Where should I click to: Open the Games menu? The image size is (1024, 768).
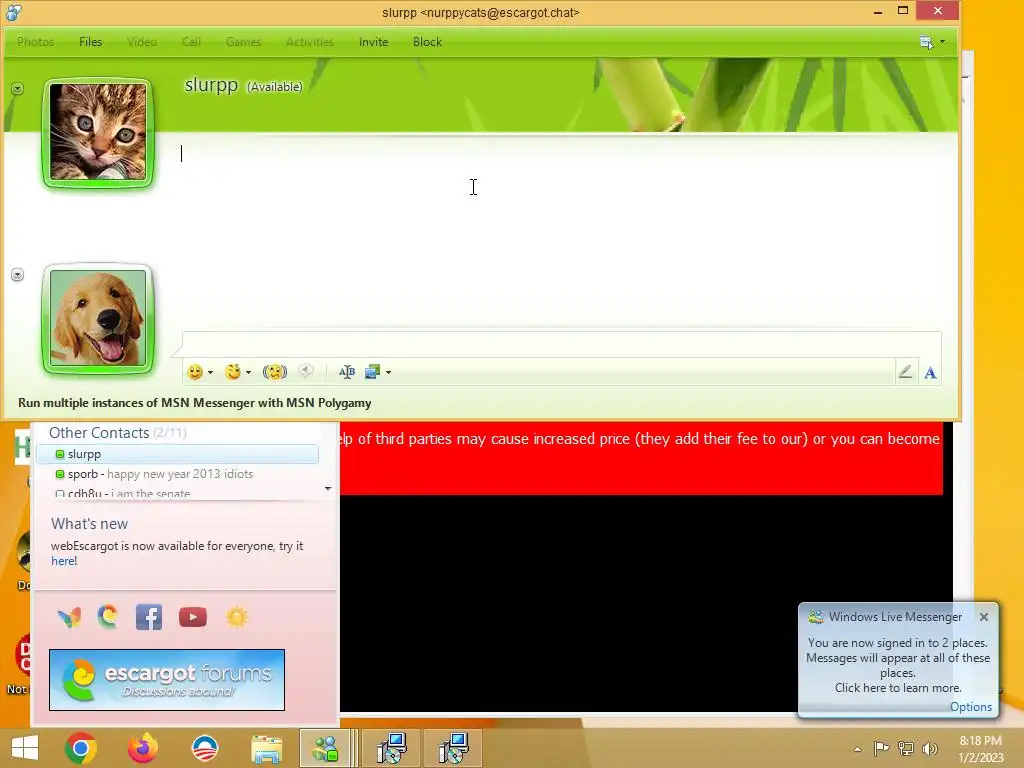point(244,42)
